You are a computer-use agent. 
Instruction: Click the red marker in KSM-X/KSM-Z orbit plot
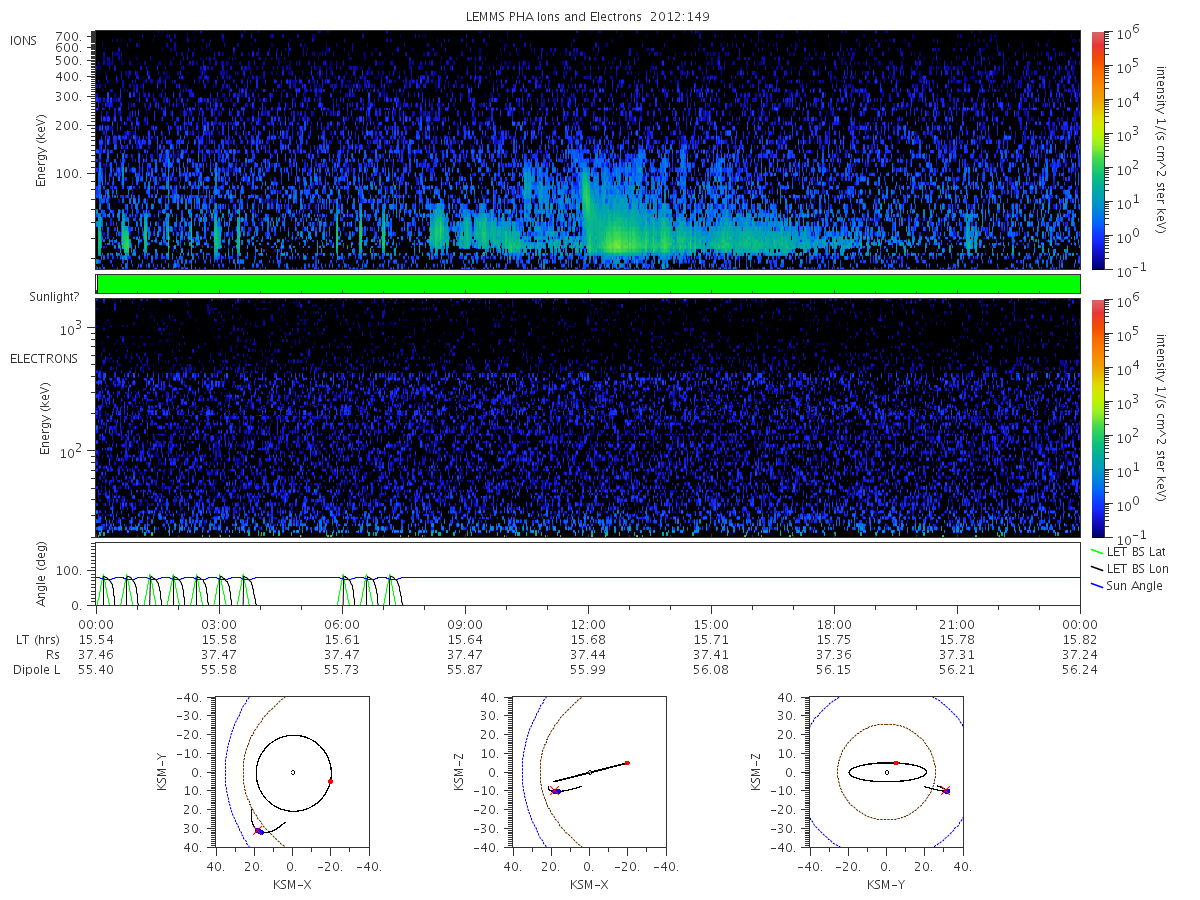627,763
